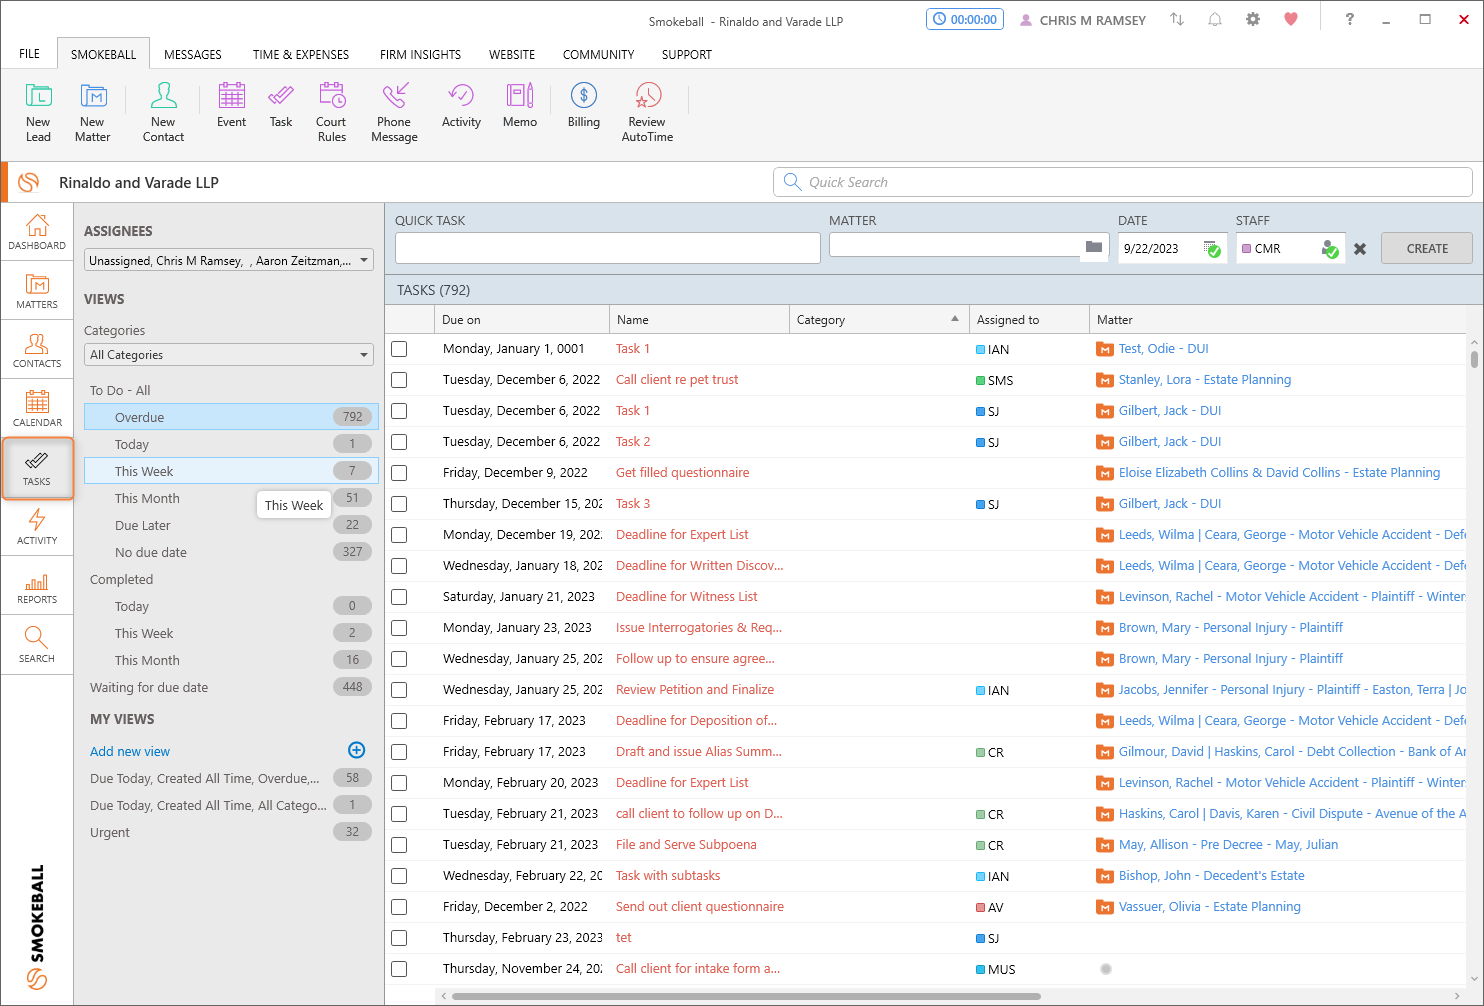Browse matters with folder icon
Screen dimensions: 1484x1006
[1094, 247]
